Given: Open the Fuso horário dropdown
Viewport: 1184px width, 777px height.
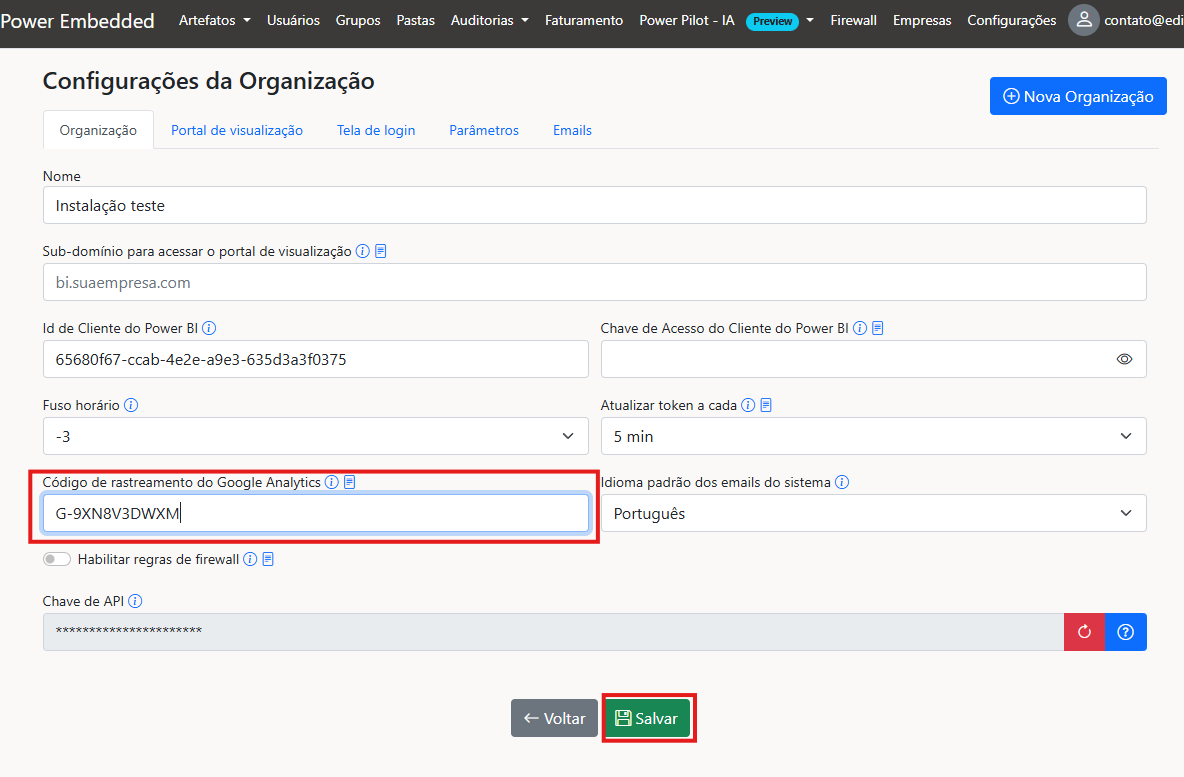Looking at the screenshot, I should pyautogui.click(x=315, y=436).
